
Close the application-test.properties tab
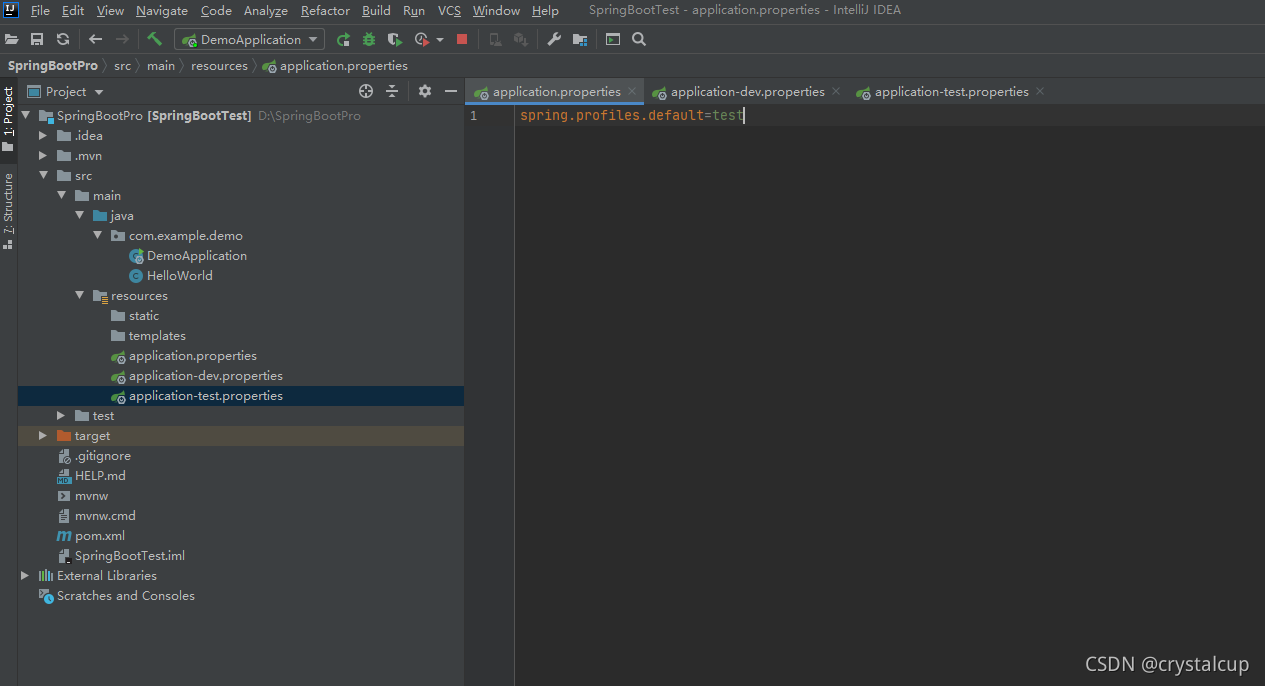pyautogui.click(x=1040, y=91)
